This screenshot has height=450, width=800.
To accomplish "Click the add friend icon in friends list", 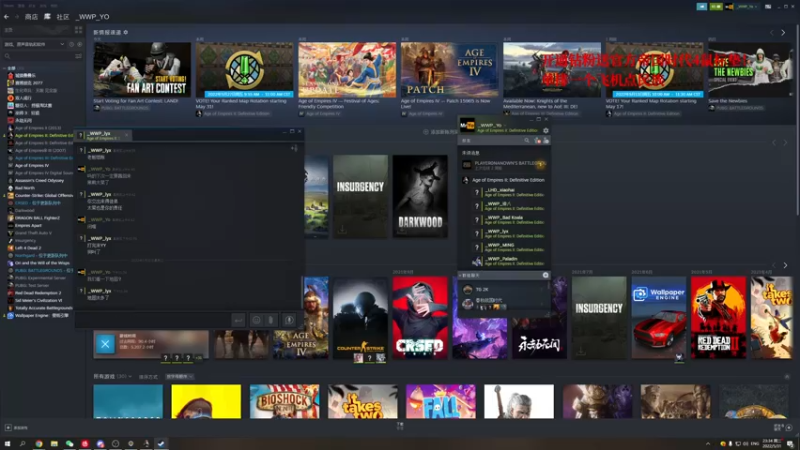I will 545,140.
